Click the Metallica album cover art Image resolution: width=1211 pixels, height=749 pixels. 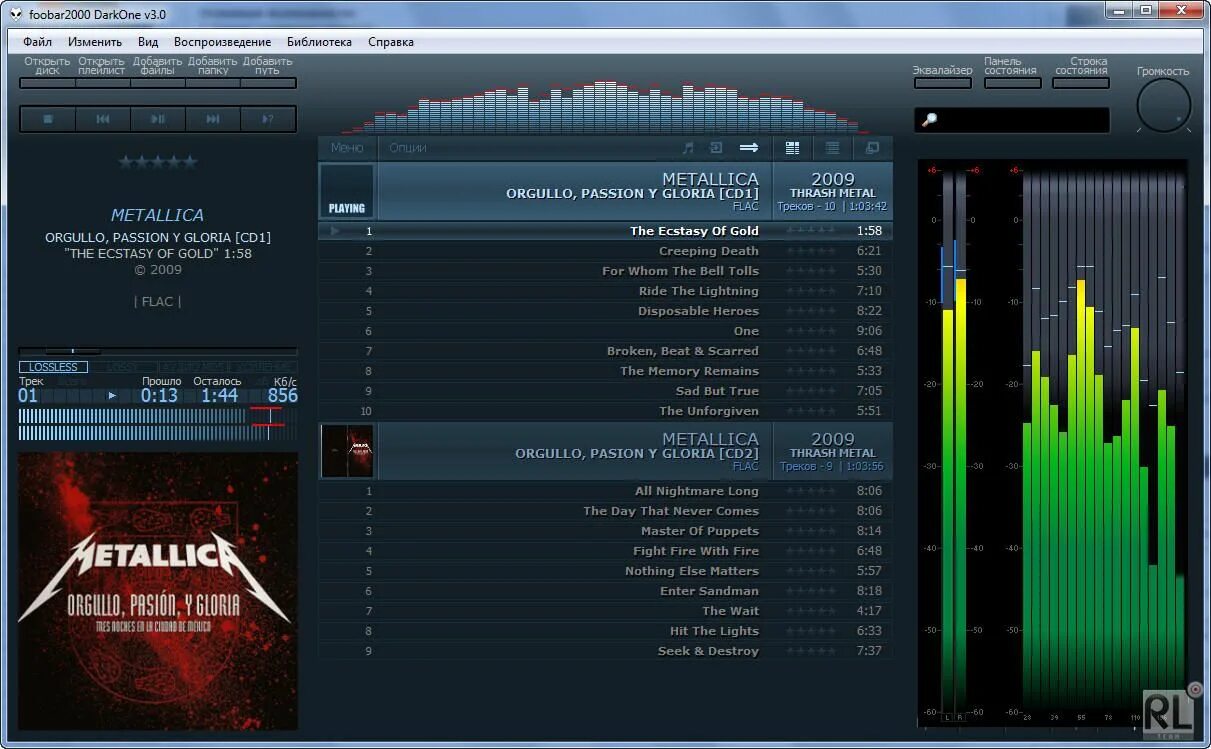[158, 592]
